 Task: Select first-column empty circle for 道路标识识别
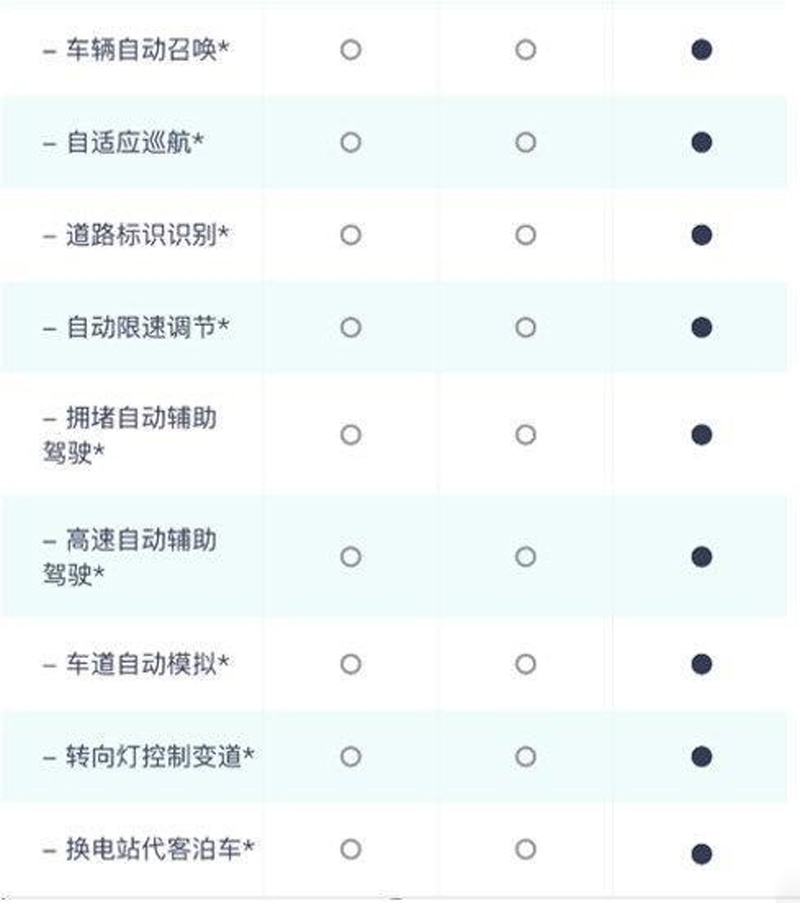pyautogui.click(x=351, y=235)
